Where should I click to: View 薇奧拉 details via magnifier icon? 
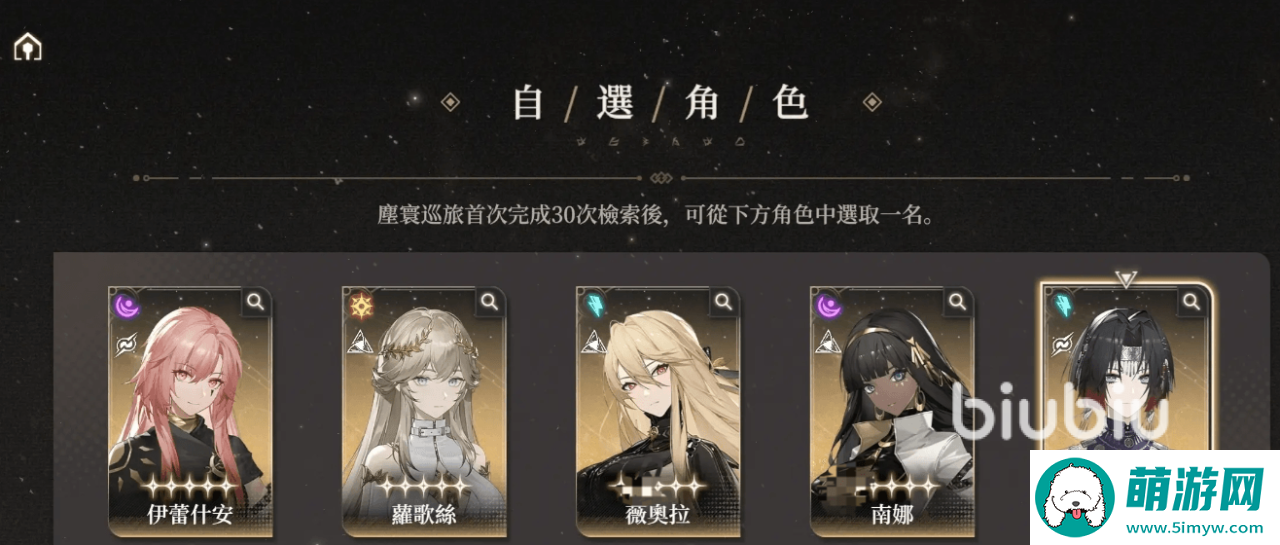tap(724, 302)
